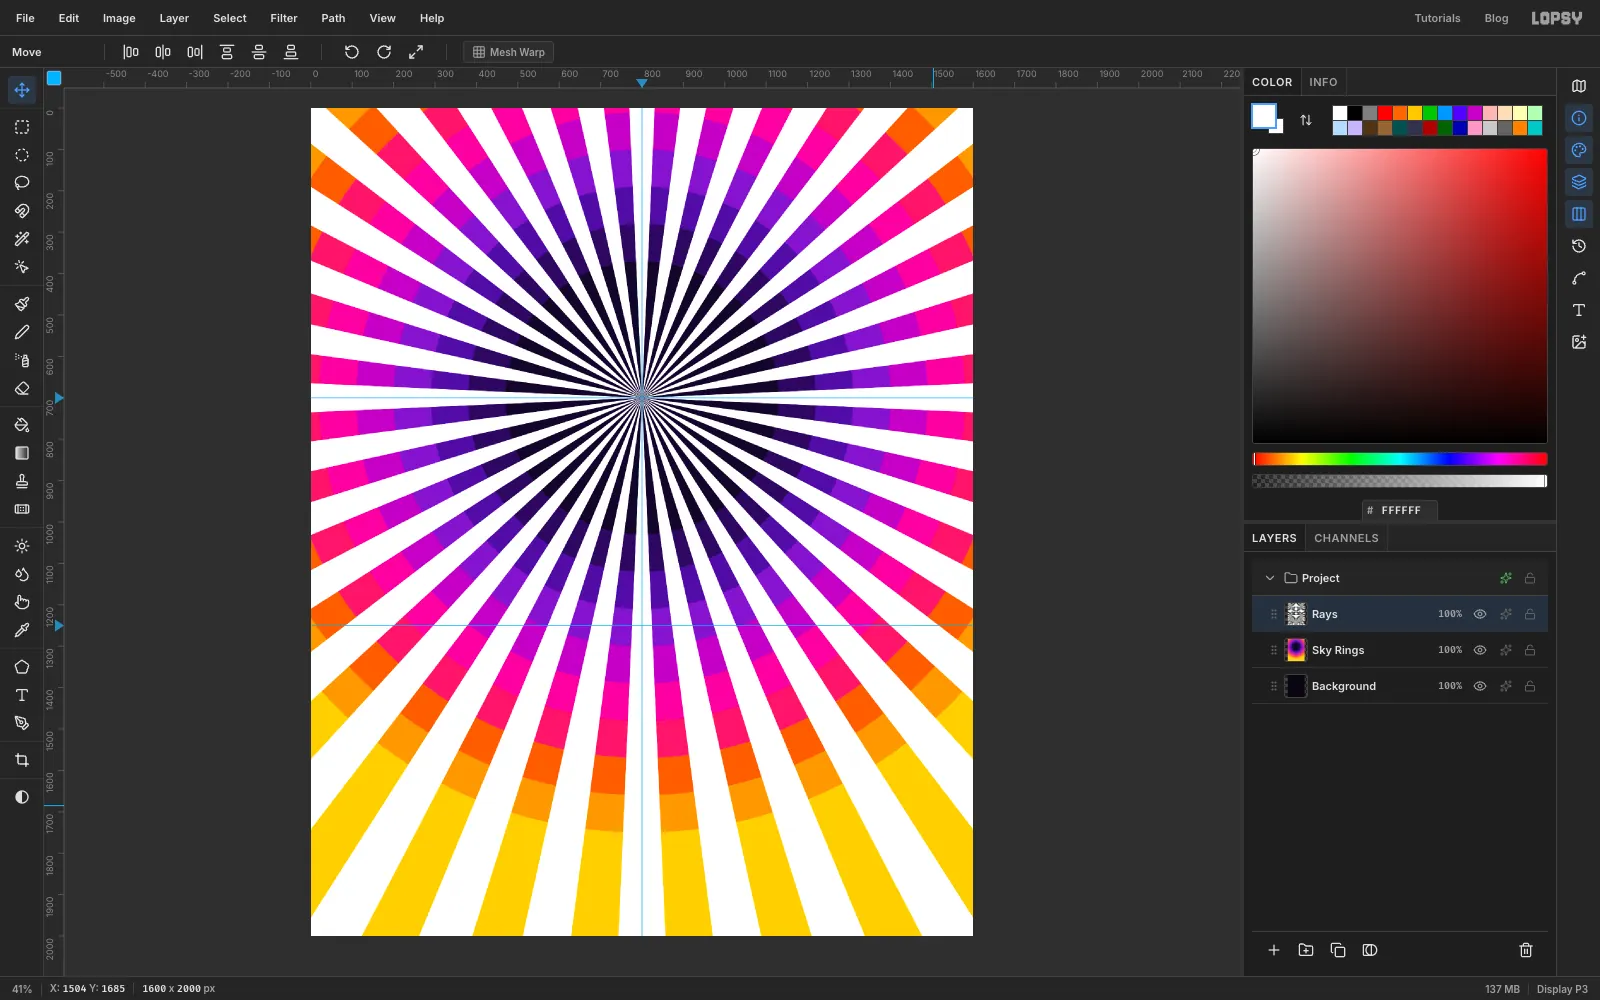
Task: Add a new layer with plus icon
Action: pyautogui.click(x=1274, y=950)
